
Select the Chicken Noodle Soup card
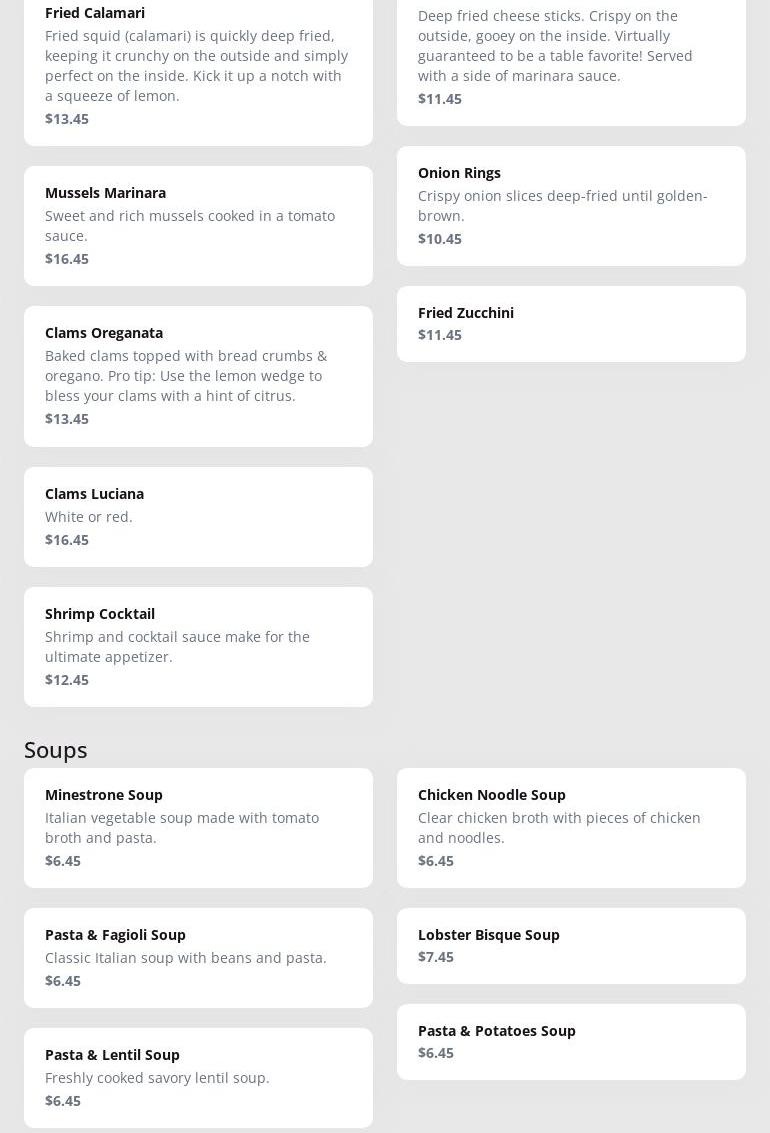tap(570, 827)
